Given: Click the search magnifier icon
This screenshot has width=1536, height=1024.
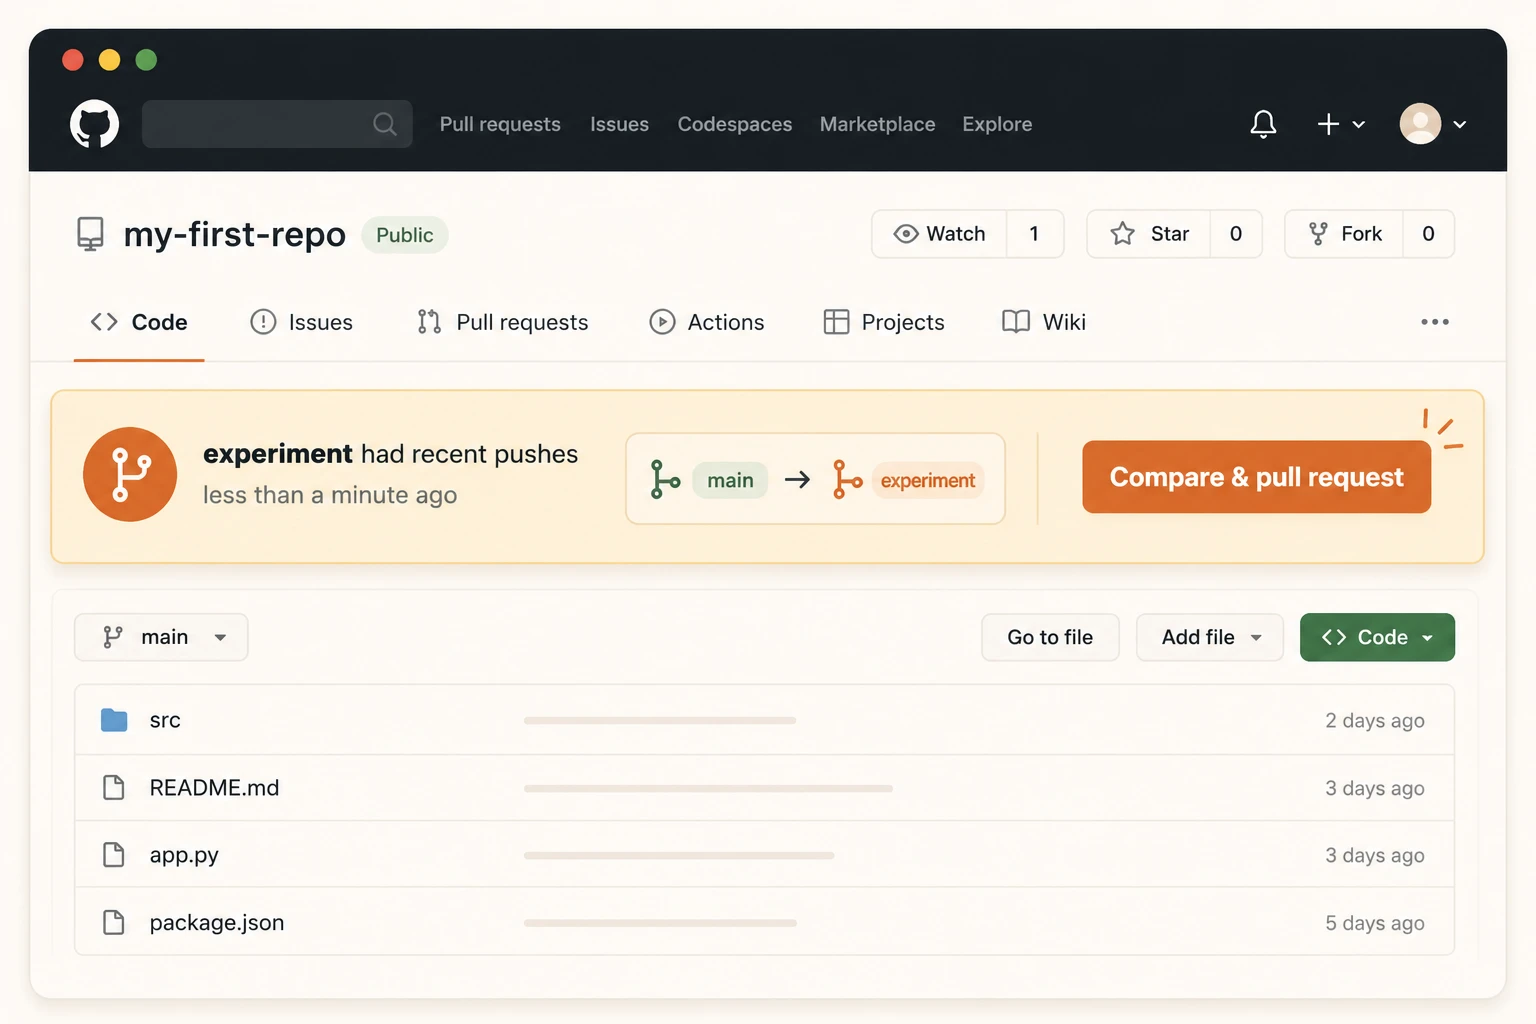Looking at the screenshot, I should [385, 124].
